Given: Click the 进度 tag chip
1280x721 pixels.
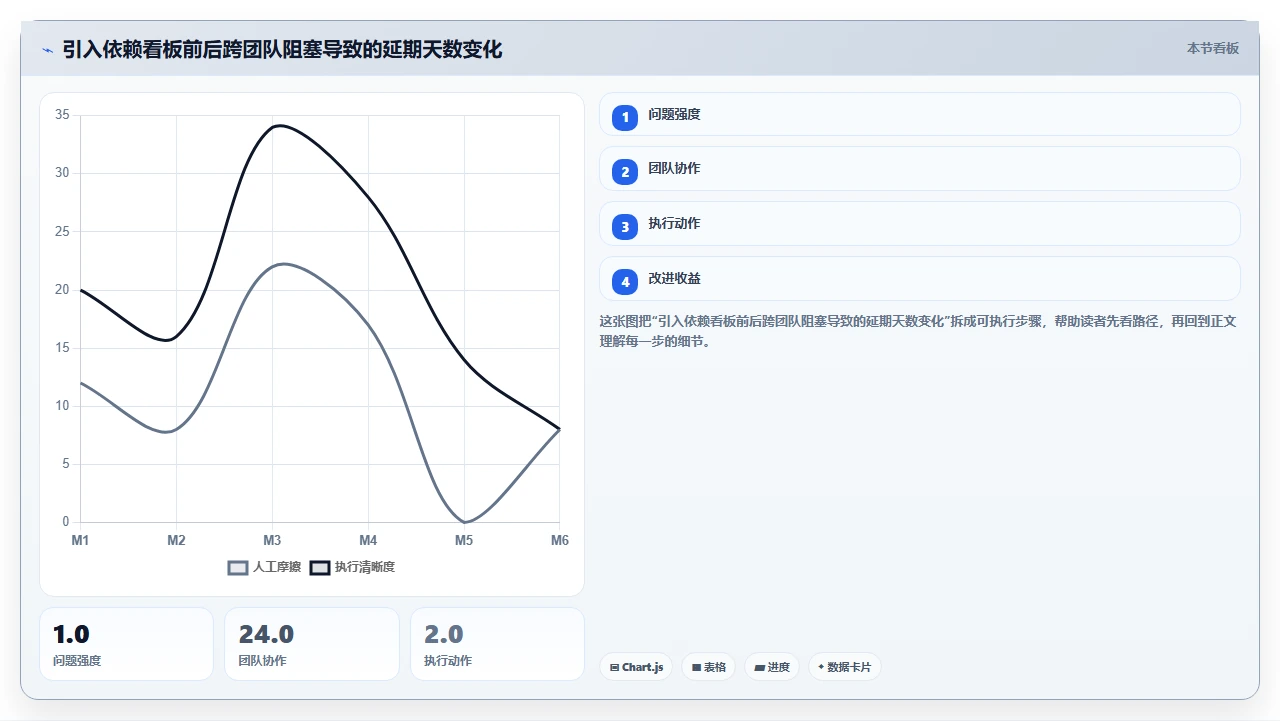Looking at the screenshot, I should tap(772, 667).
